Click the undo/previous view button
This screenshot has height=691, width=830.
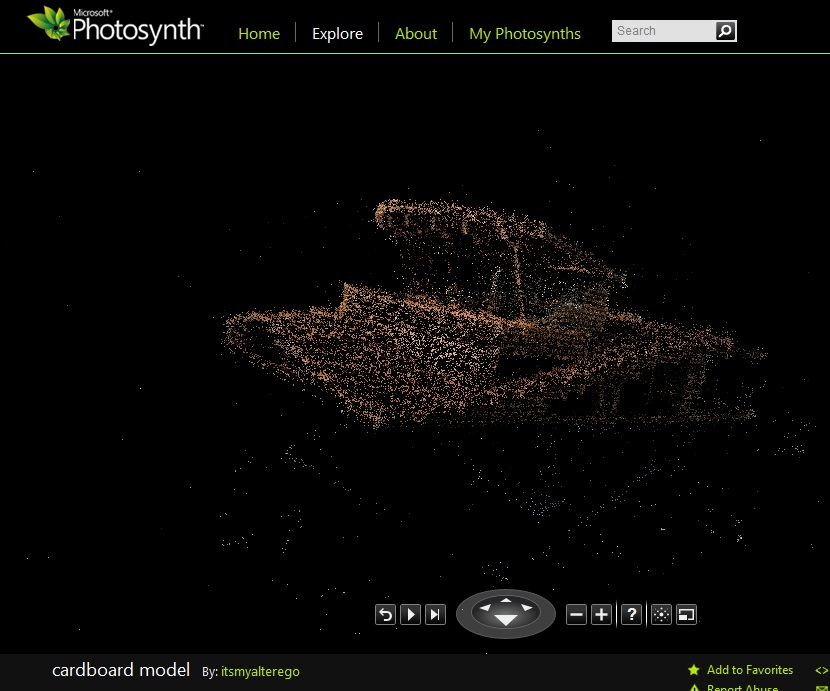[x=385, y=615]
